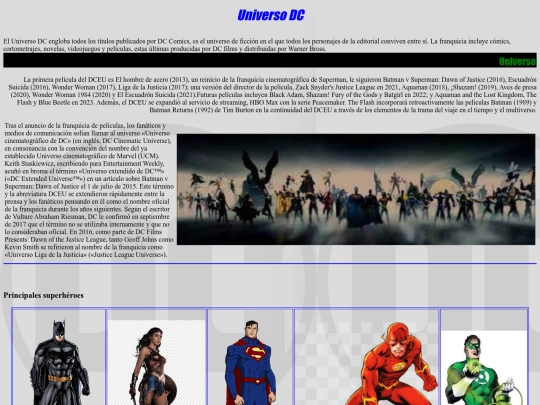Click the text 'Universo Liga de la Justicia'
The image size is (540, 405).
click(46, 255)
